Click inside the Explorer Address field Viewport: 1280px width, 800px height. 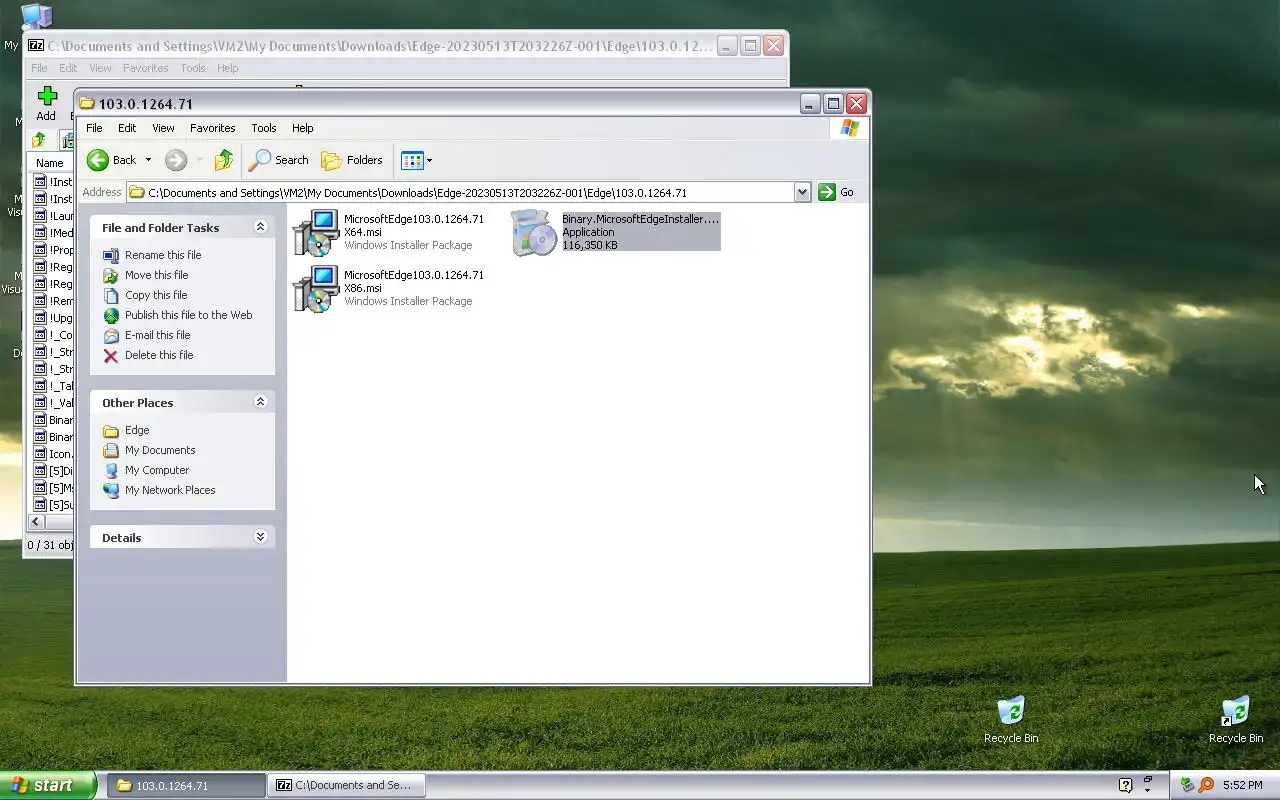[x=460, y=192]
